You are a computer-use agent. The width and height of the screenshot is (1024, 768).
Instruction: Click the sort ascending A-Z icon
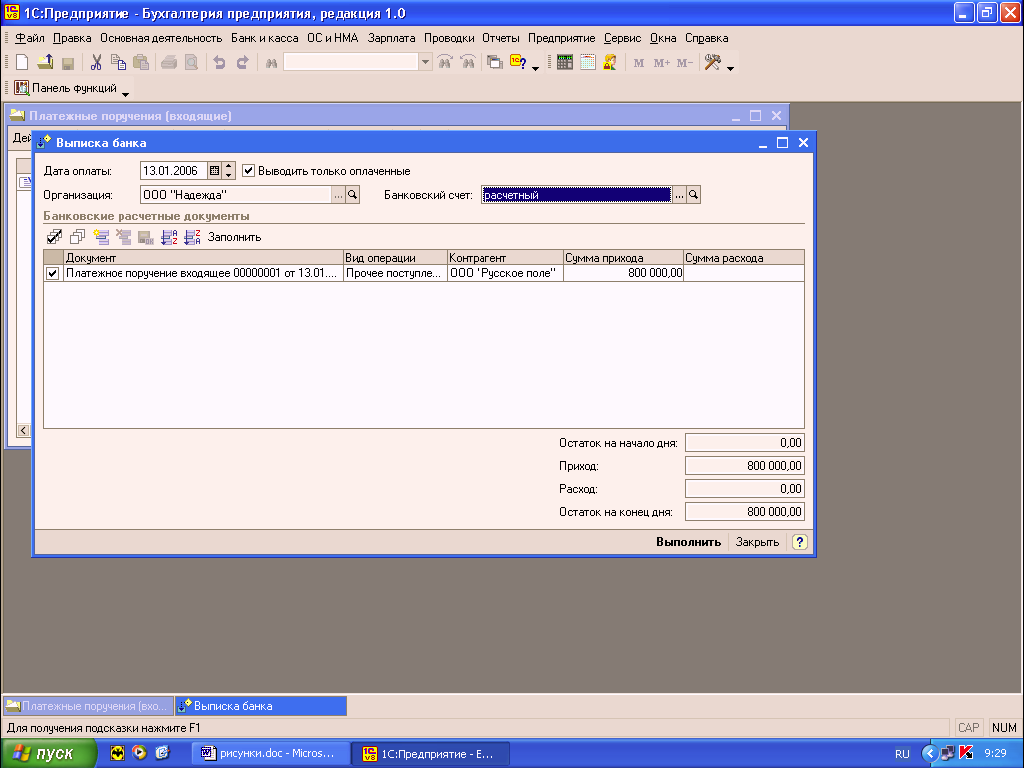tap(169, 237)
